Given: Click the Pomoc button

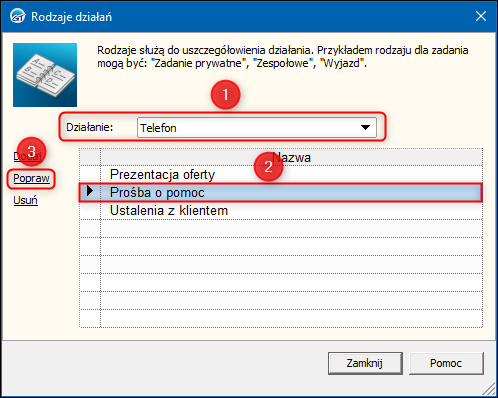Looking at the screenshot, I should pos(446,363).
